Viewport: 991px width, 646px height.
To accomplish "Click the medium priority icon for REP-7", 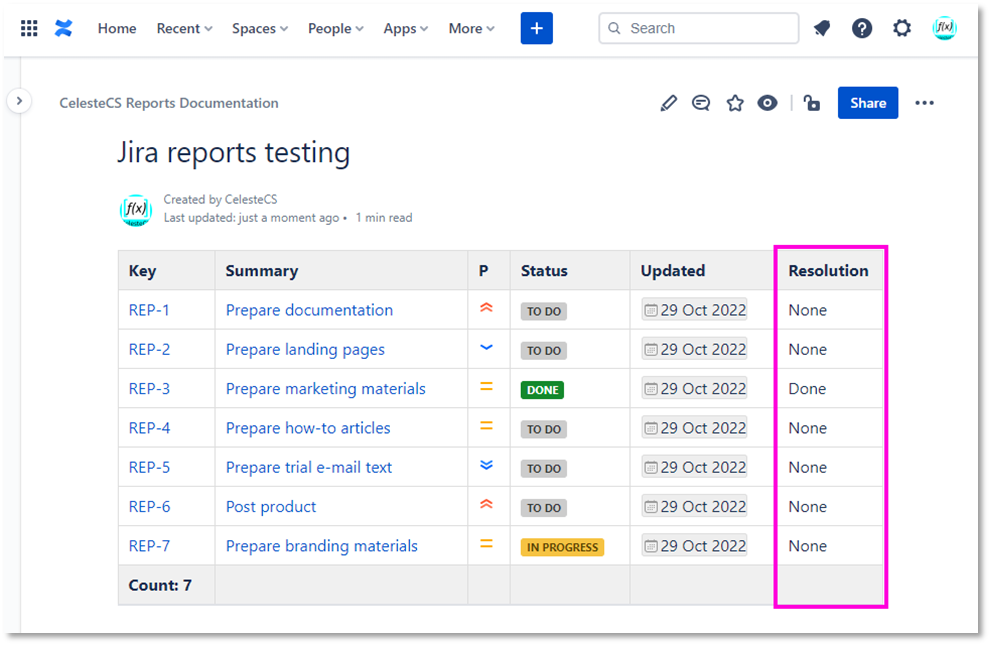I will (486, 544).
